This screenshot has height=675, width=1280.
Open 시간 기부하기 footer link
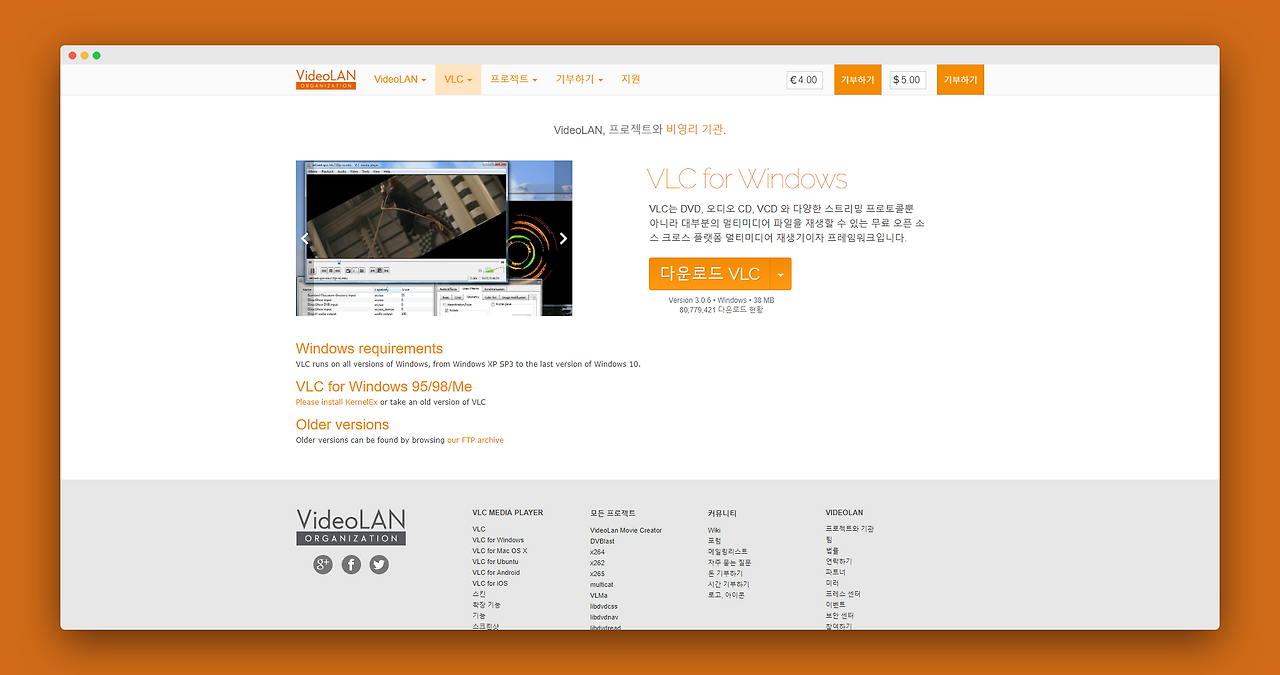(x=728, y=584)
